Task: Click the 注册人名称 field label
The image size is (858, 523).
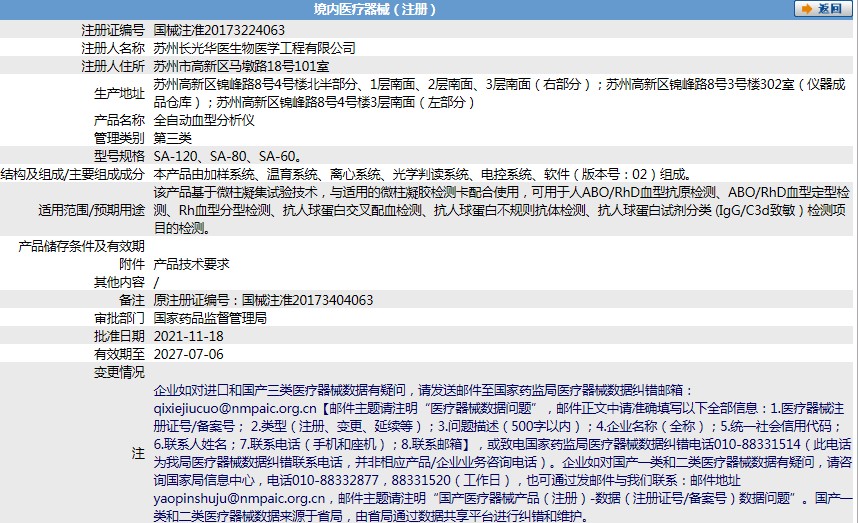Action: point(113,48)
